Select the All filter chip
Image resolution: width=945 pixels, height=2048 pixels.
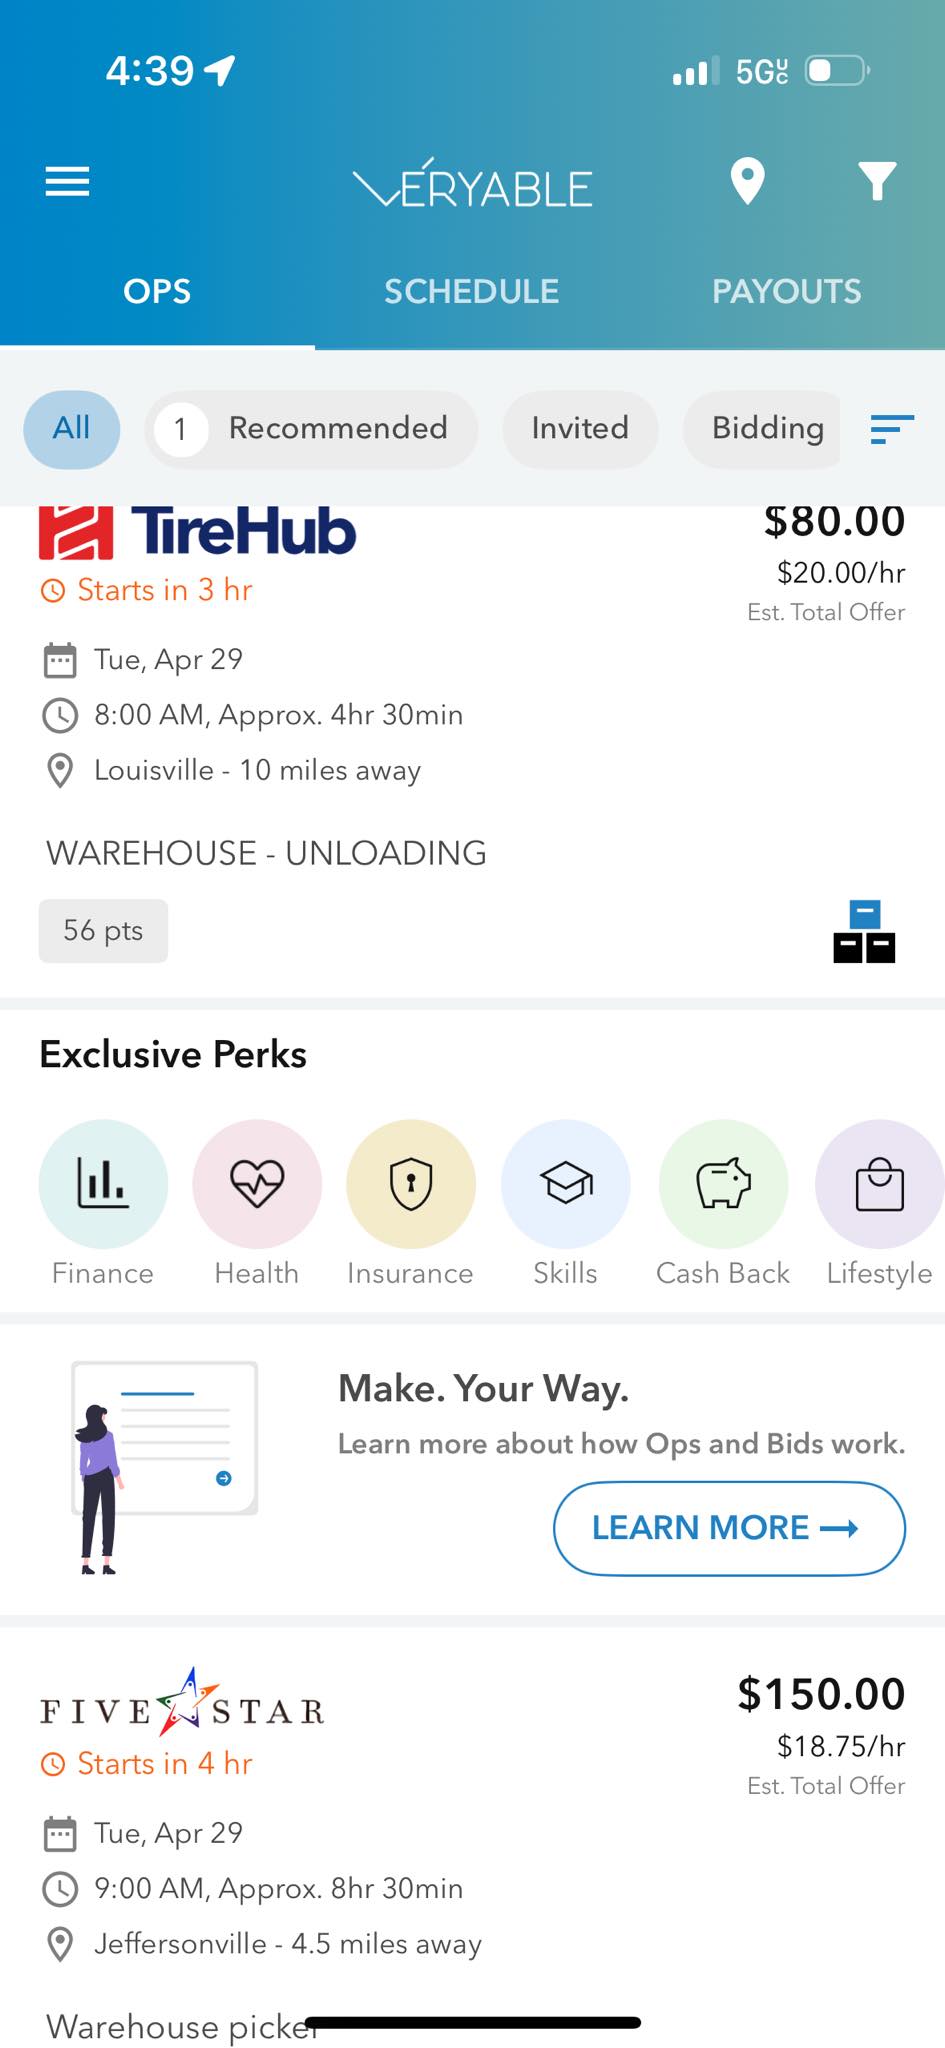tap(72, 429)
